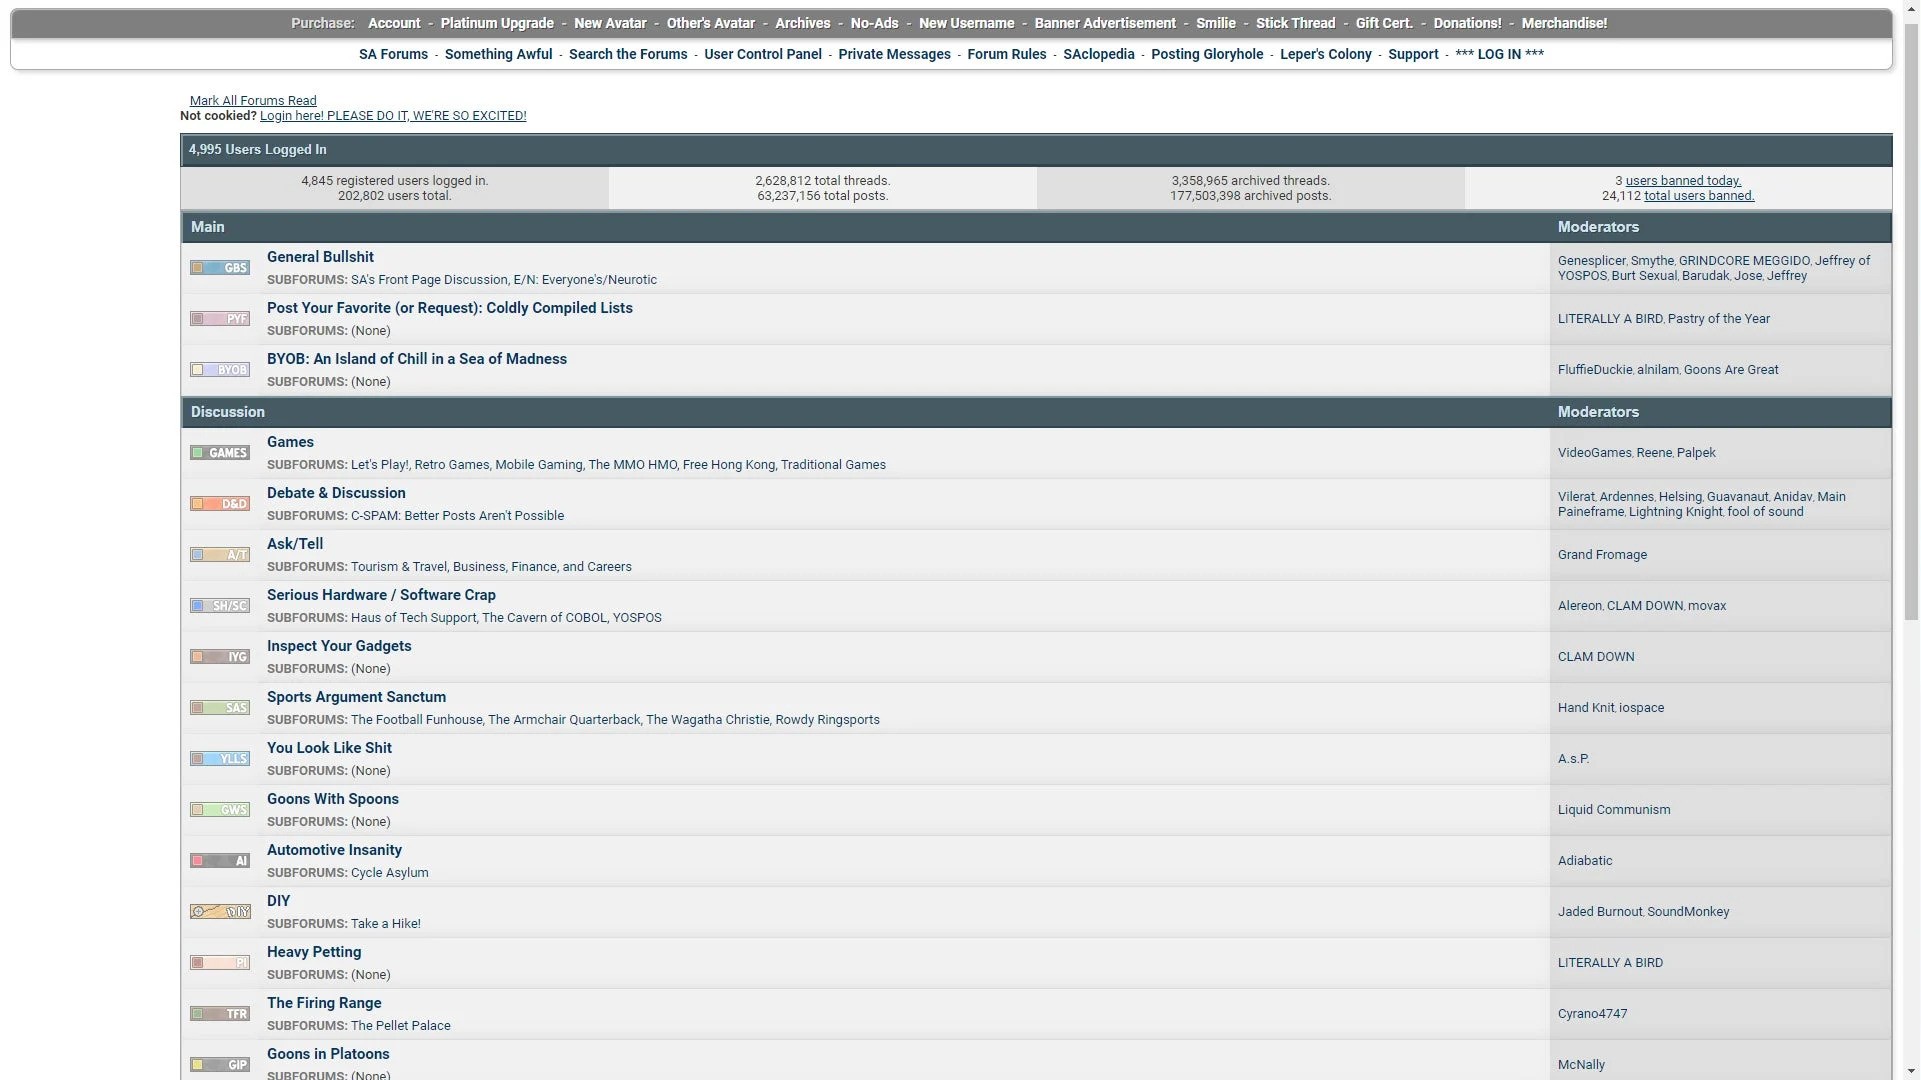Open the BYOB forum badge icon
The image size is (1921, 1080).
220,370
